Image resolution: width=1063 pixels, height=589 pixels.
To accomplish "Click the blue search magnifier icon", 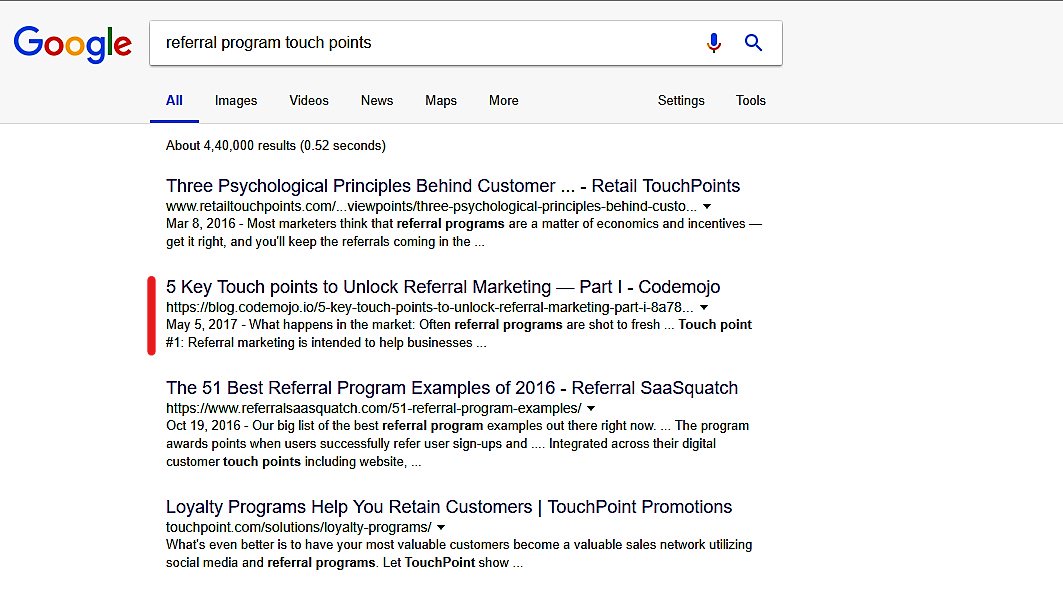I will pos(753,43).
